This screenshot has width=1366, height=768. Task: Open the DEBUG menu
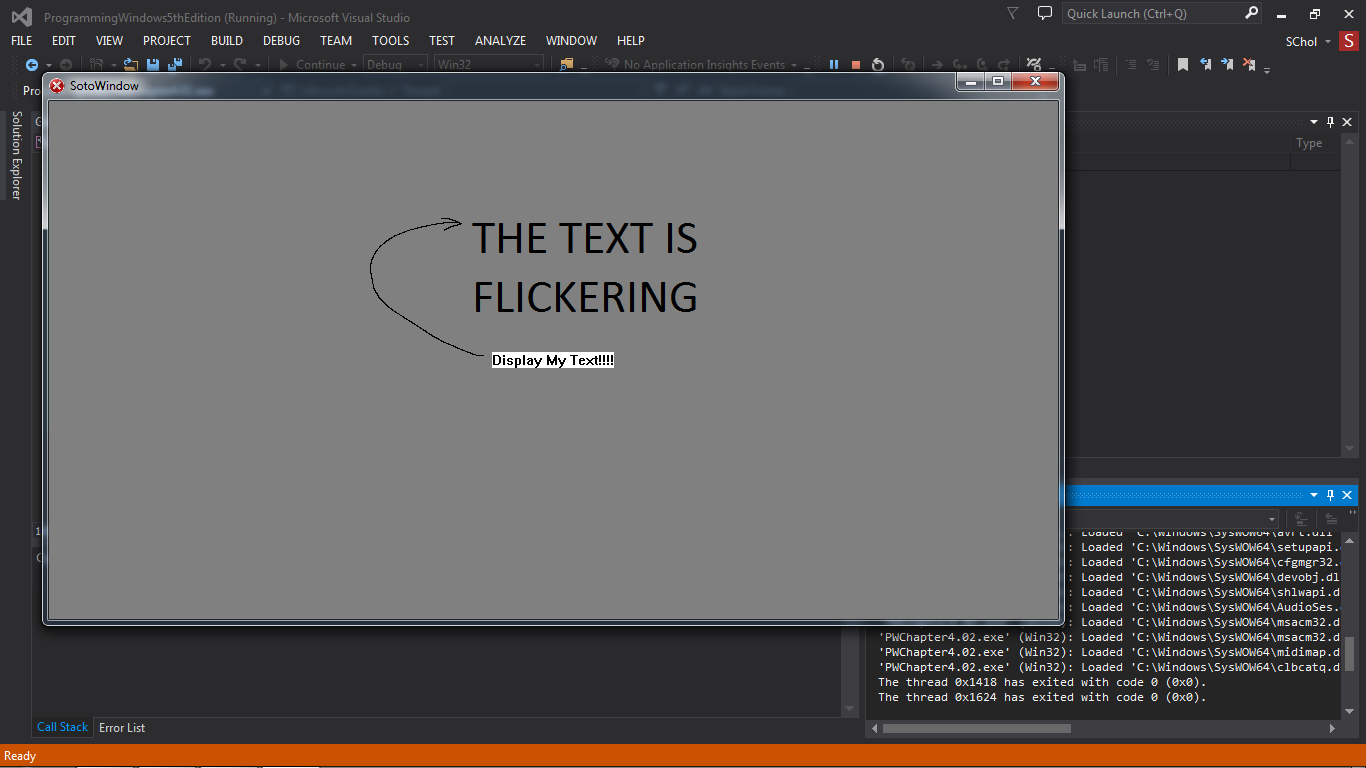coord(281,41)
